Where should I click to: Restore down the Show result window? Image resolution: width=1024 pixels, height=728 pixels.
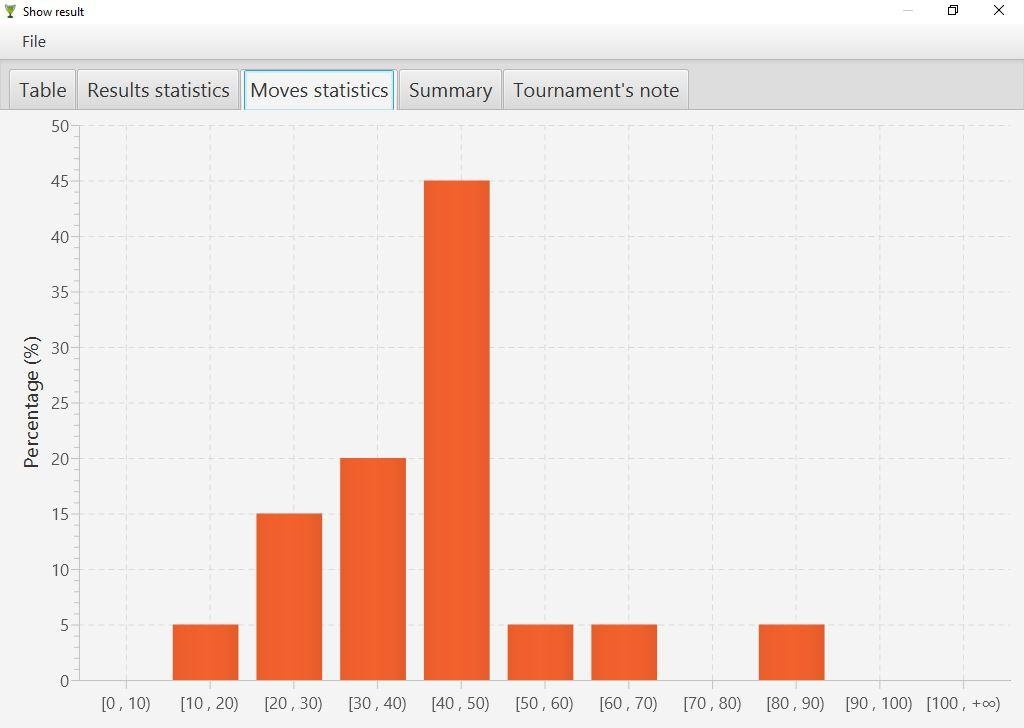[953, 11]
